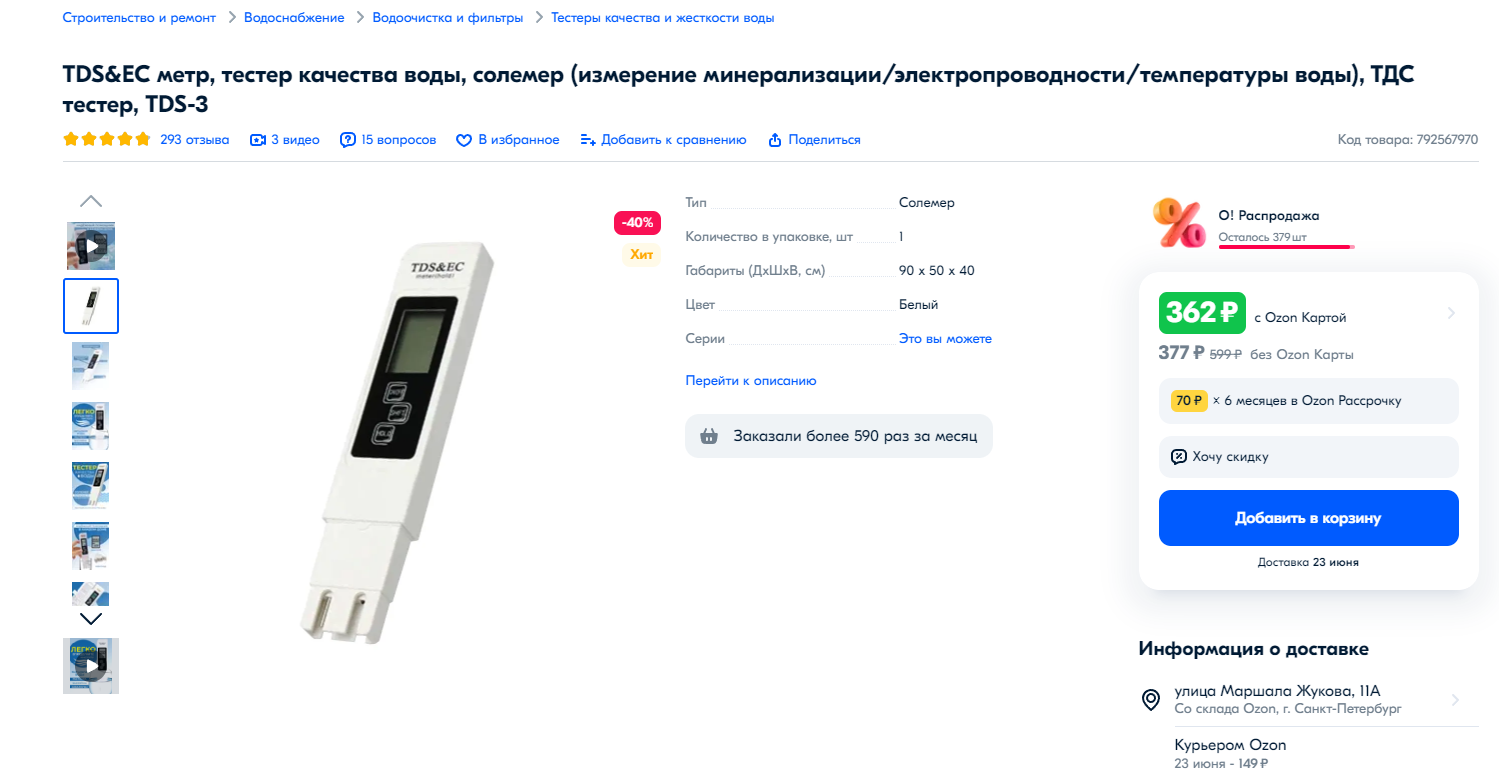
Task: Open the 3 видео camera icon
Action: (258, 140)
